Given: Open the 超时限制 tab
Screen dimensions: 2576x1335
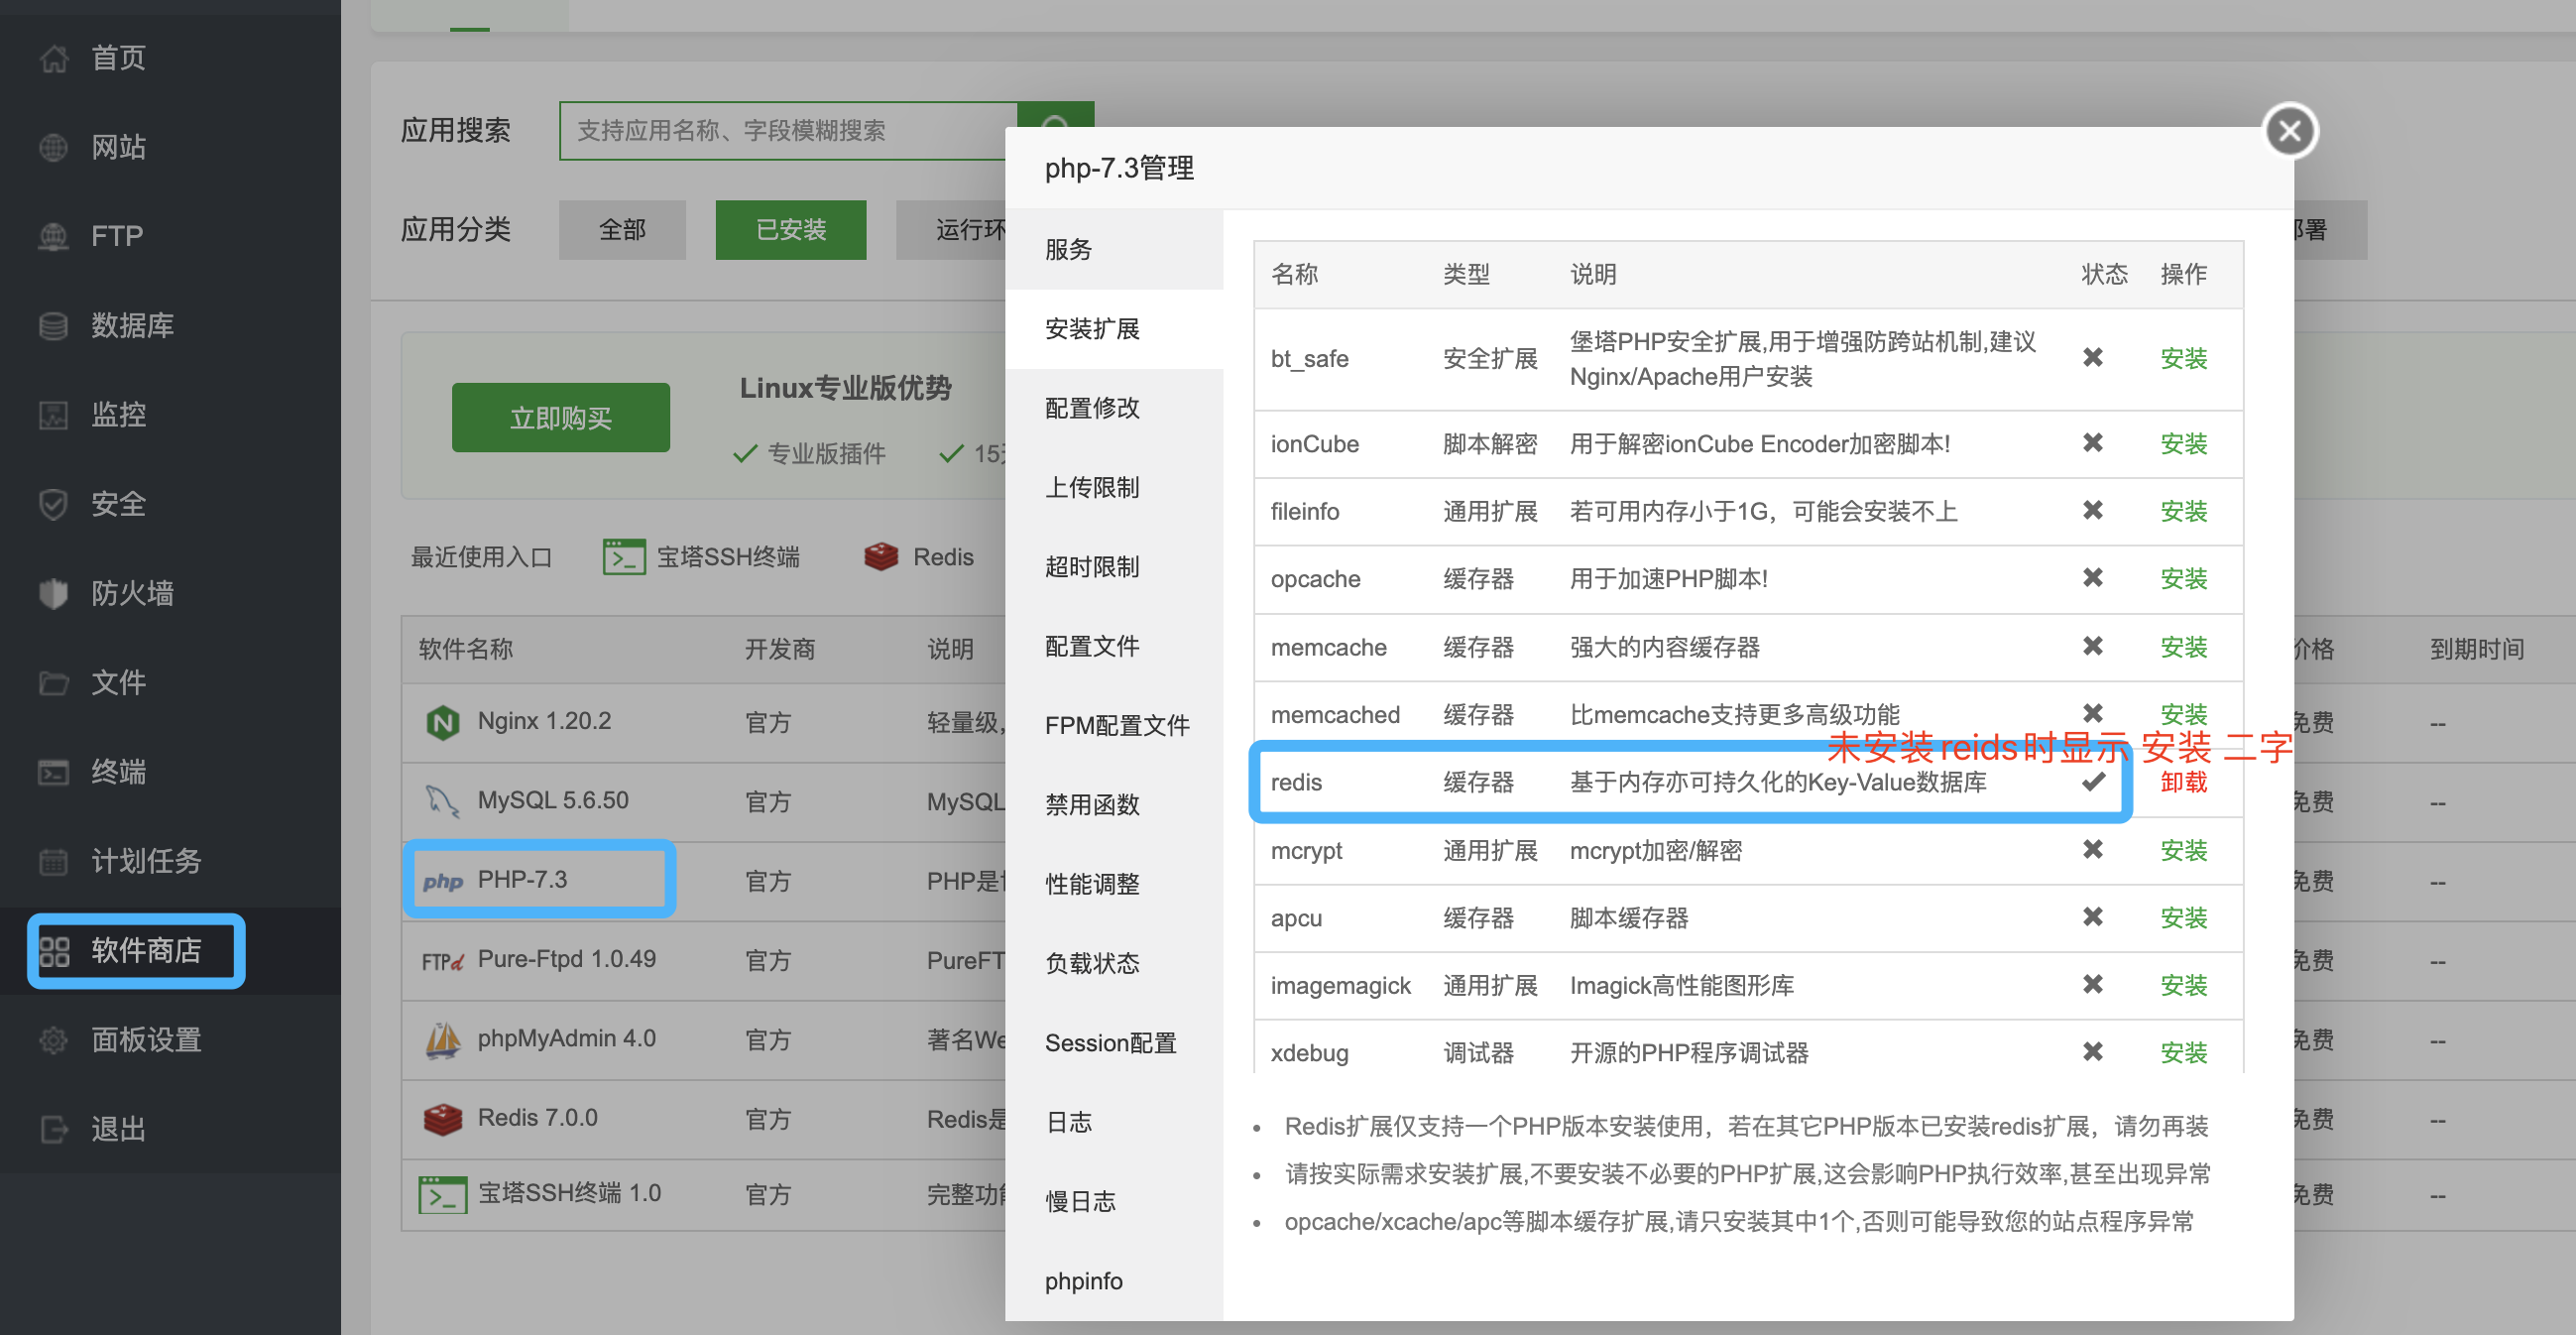Looking at the screenshot, I should pyautogui.click(x=1114, y=567).
